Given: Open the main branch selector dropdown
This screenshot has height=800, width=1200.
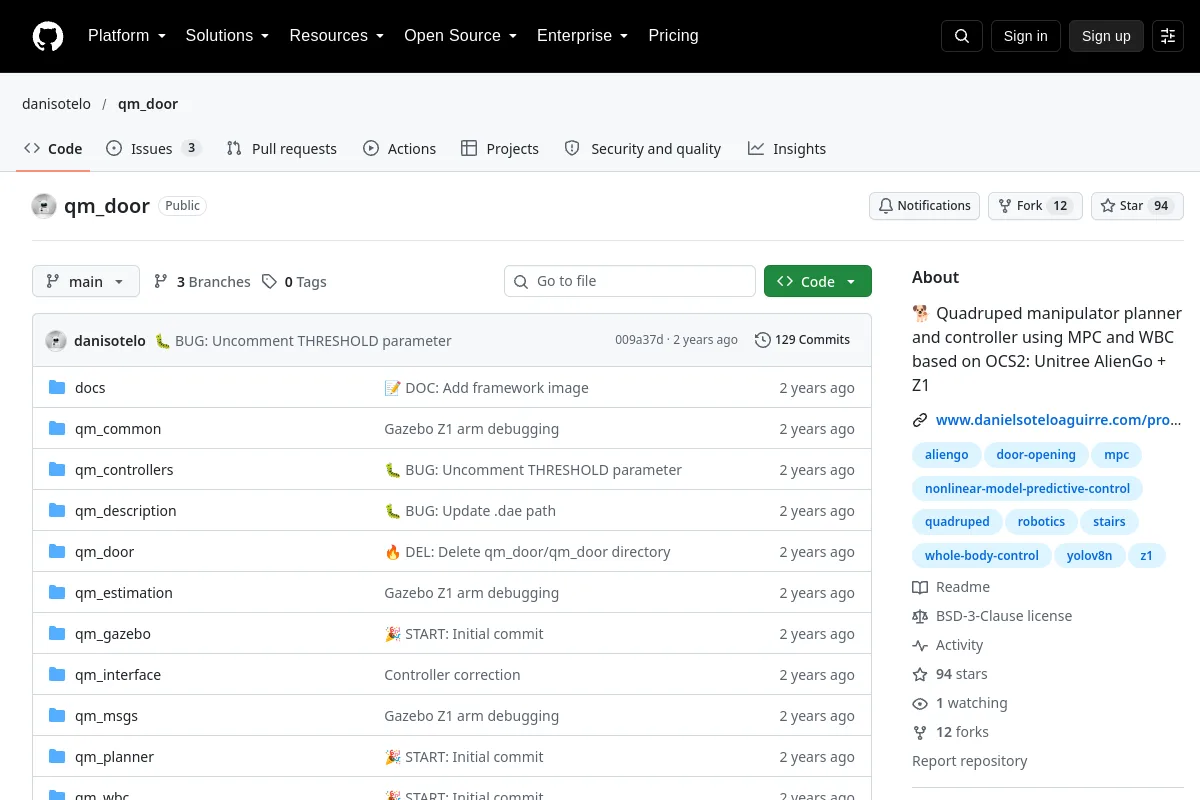Looking at the screenshot, I should click(86, 281).
